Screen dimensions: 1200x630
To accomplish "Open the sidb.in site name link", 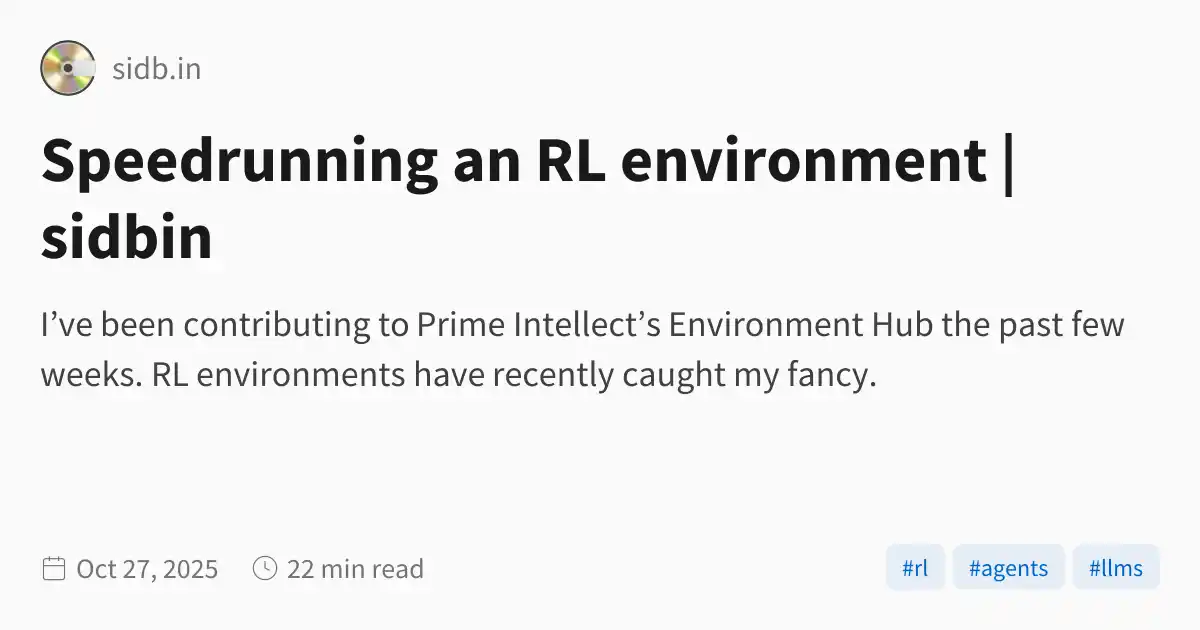I will point(156,70).
